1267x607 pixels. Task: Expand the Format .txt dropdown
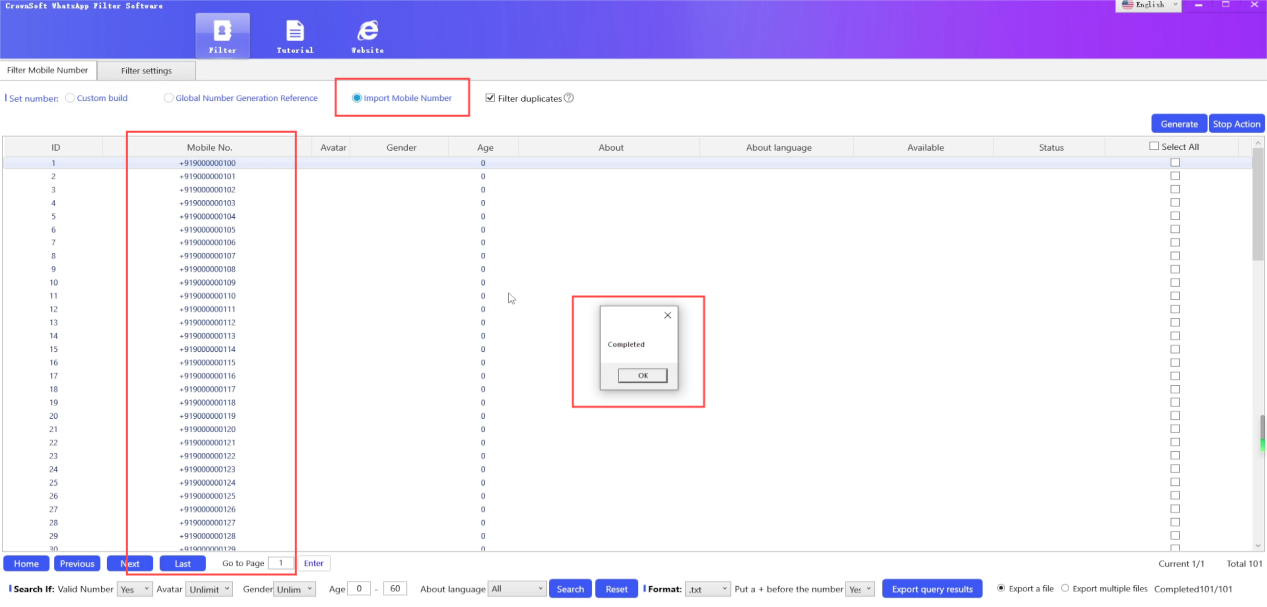tap(706, 589)
